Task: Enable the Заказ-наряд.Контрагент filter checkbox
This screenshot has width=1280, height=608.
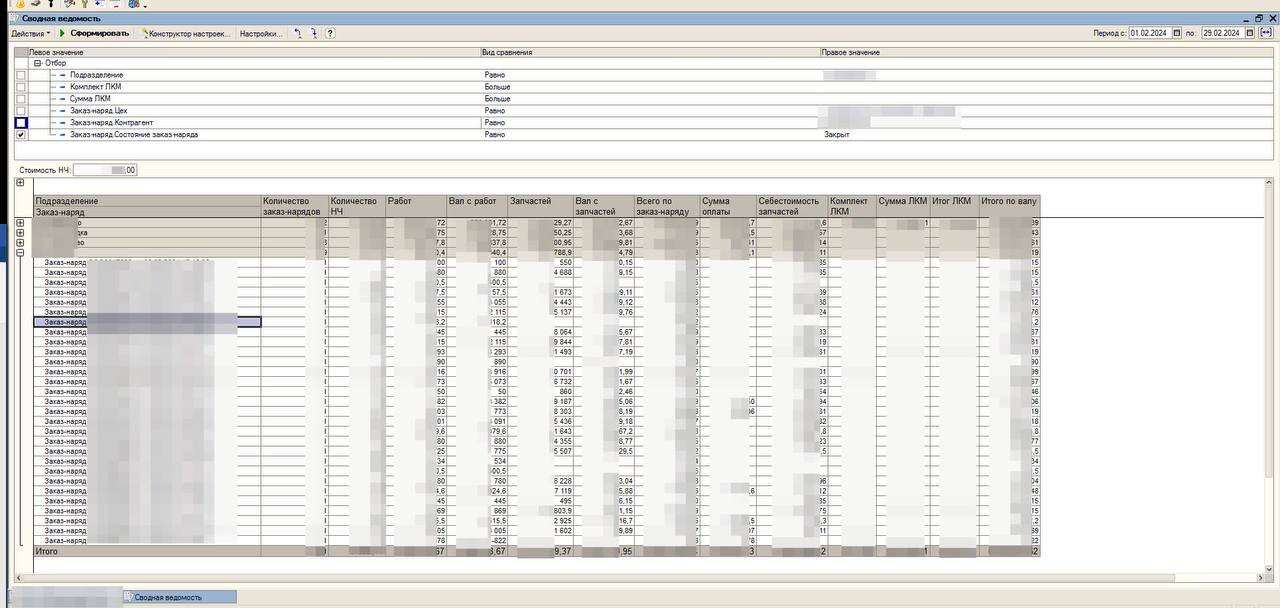Action: pyautogui.click(x=21, y=123)
